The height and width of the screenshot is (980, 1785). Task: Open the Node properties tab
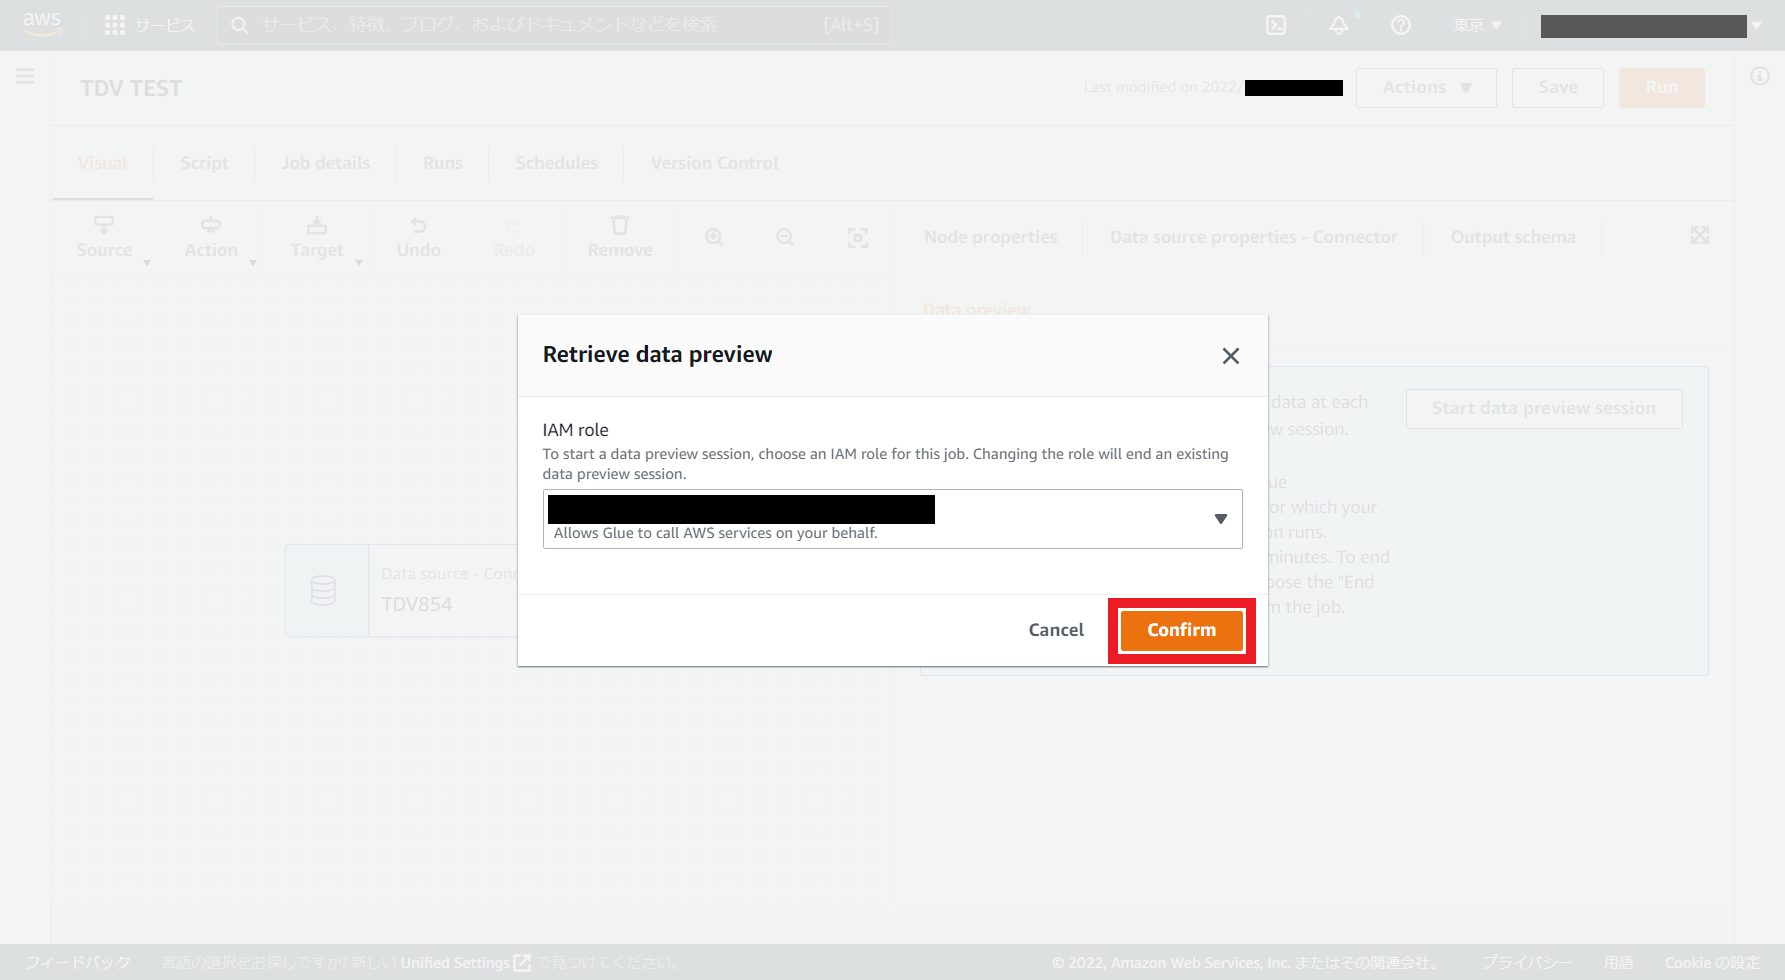(x=991, y=238)
